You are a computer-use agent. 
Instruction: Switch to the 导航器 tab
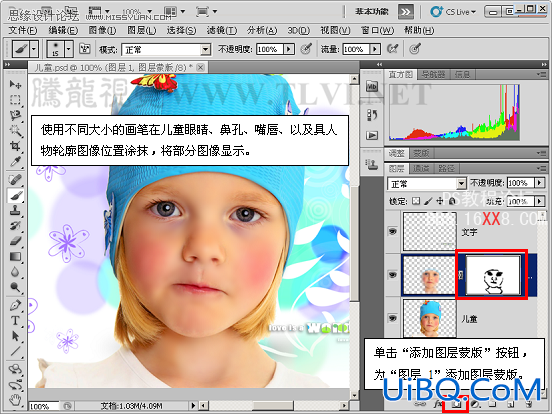[x=433, y=74]
